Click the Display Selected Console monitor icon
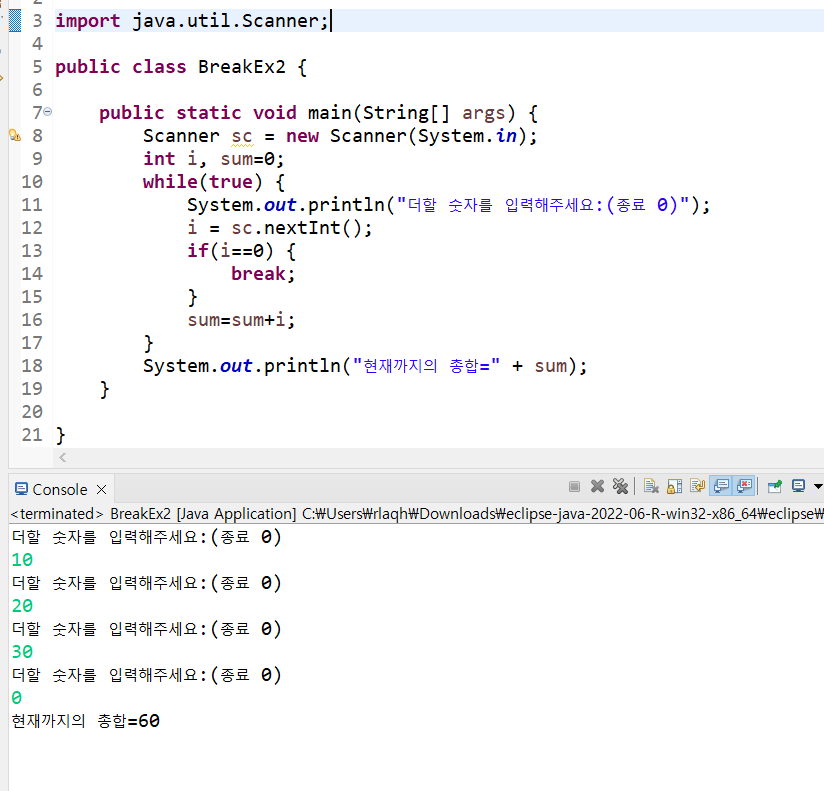Screen dimensions: 824x791 tap(798, 487)
